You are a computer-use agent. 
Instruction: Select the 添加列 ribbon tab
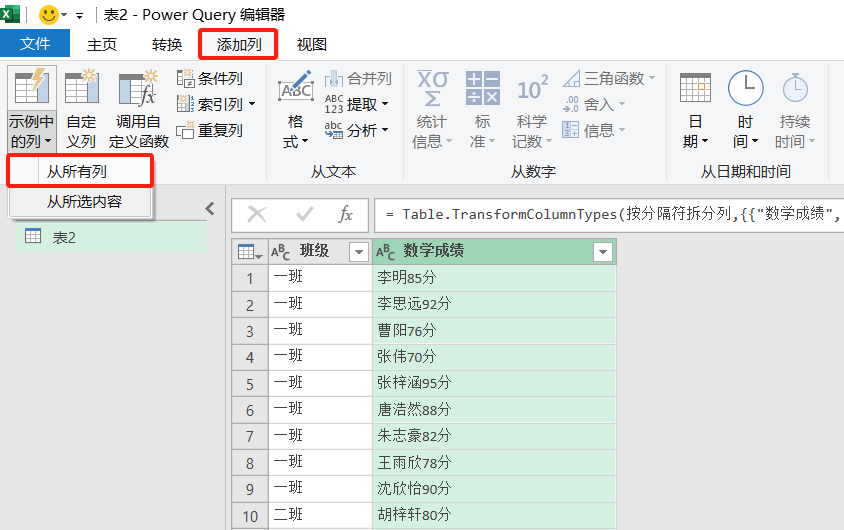tap(238, 44)
